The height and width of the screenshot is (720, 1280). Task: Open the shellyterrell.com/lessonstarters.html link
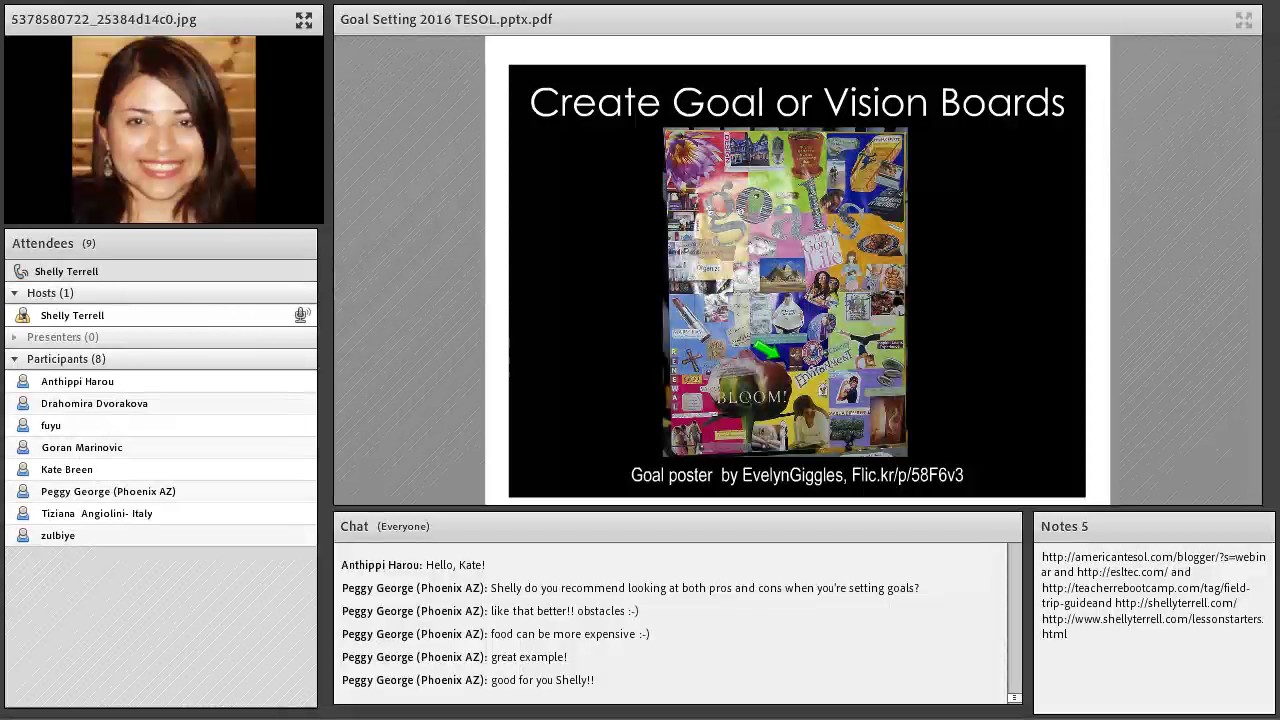[x=1152, y=627]
